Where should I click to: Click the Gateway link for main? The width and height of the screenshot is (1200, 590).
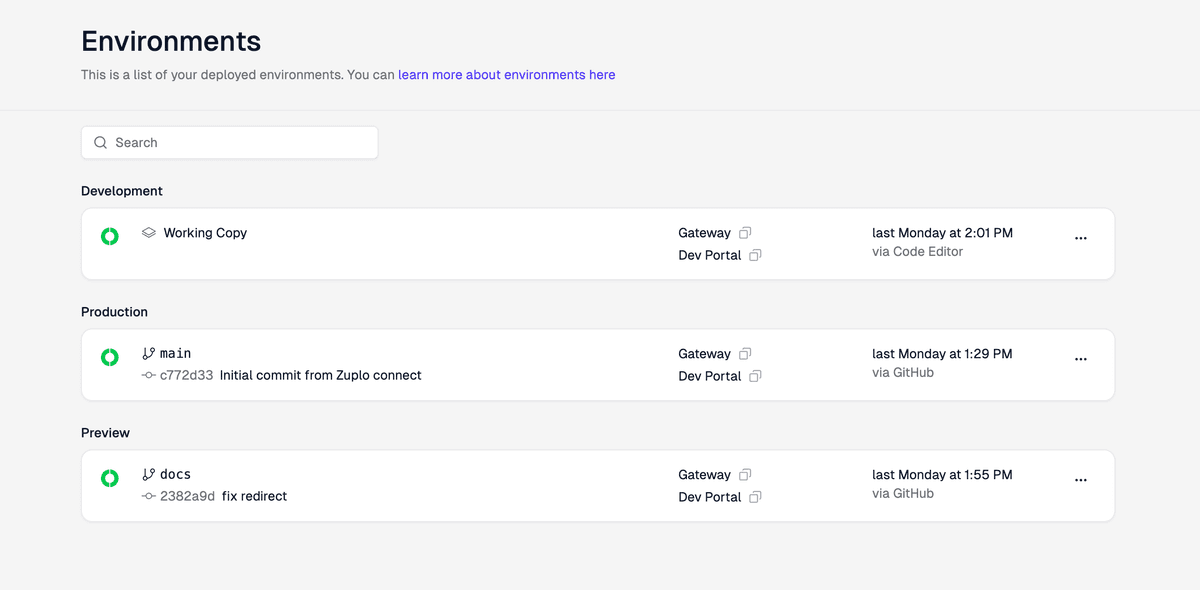(704, 353)
